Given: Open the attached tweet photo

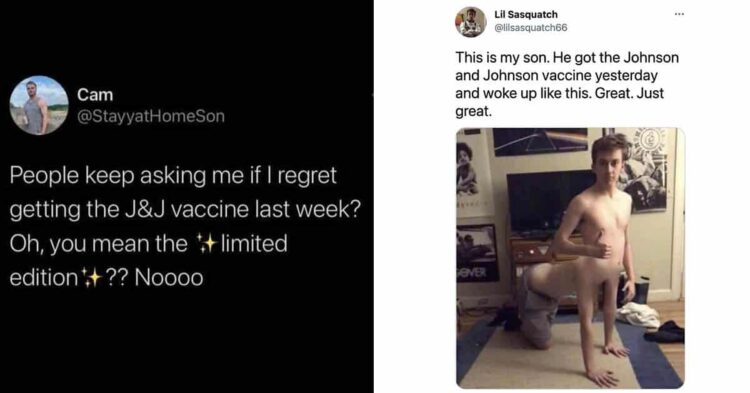Looking at the screenshot, I should pos(570,258).
